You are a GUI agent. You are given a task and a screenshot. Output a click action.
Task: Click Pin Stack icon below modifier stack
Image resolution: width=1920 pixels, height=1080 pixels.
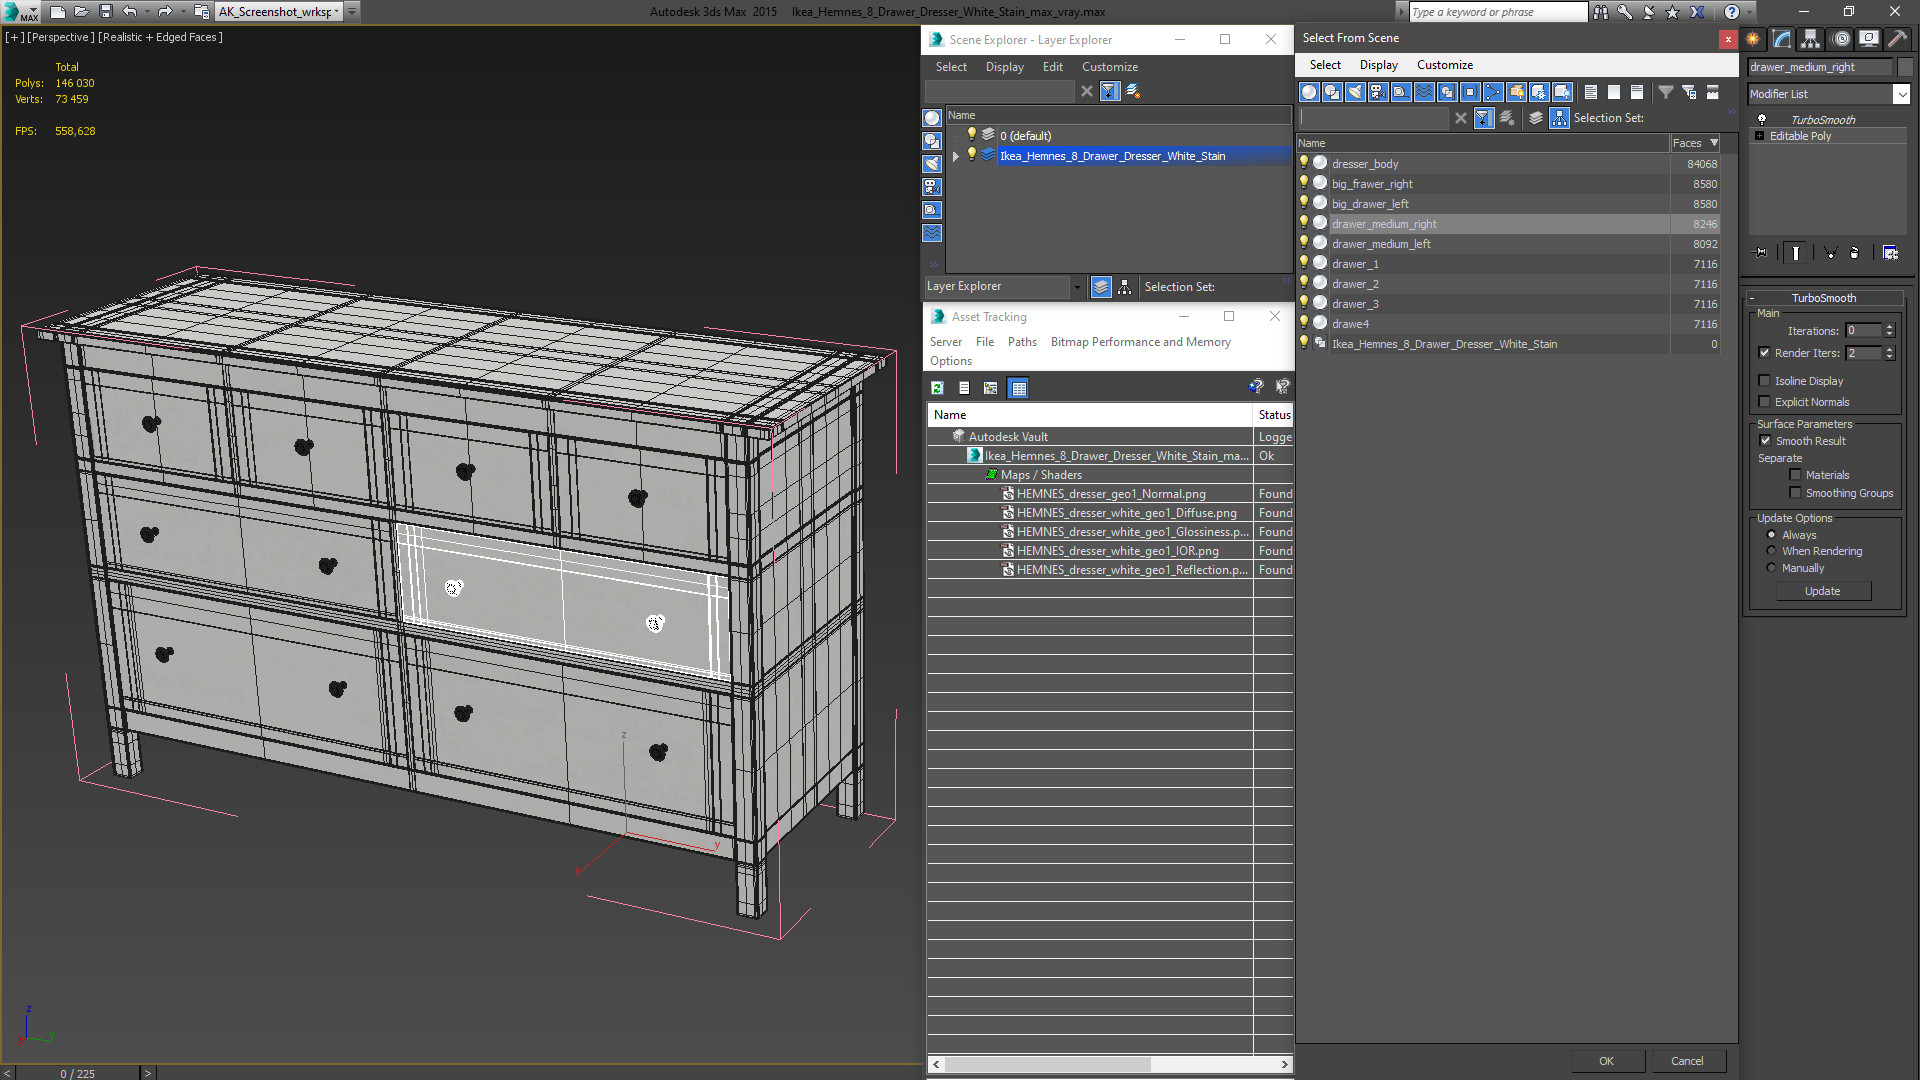click(1761, 253)
